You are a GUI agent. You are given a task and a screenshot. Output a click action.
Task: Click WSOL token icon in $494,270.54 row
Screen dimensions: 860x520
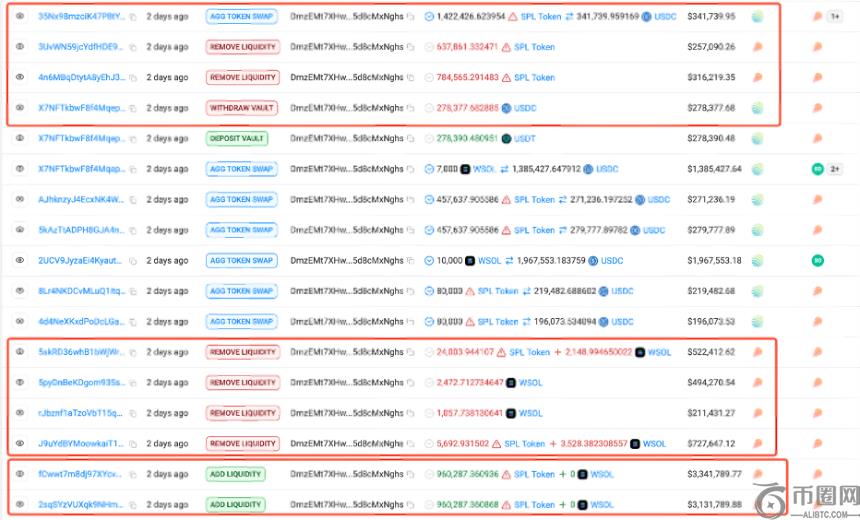coord(510,382)
